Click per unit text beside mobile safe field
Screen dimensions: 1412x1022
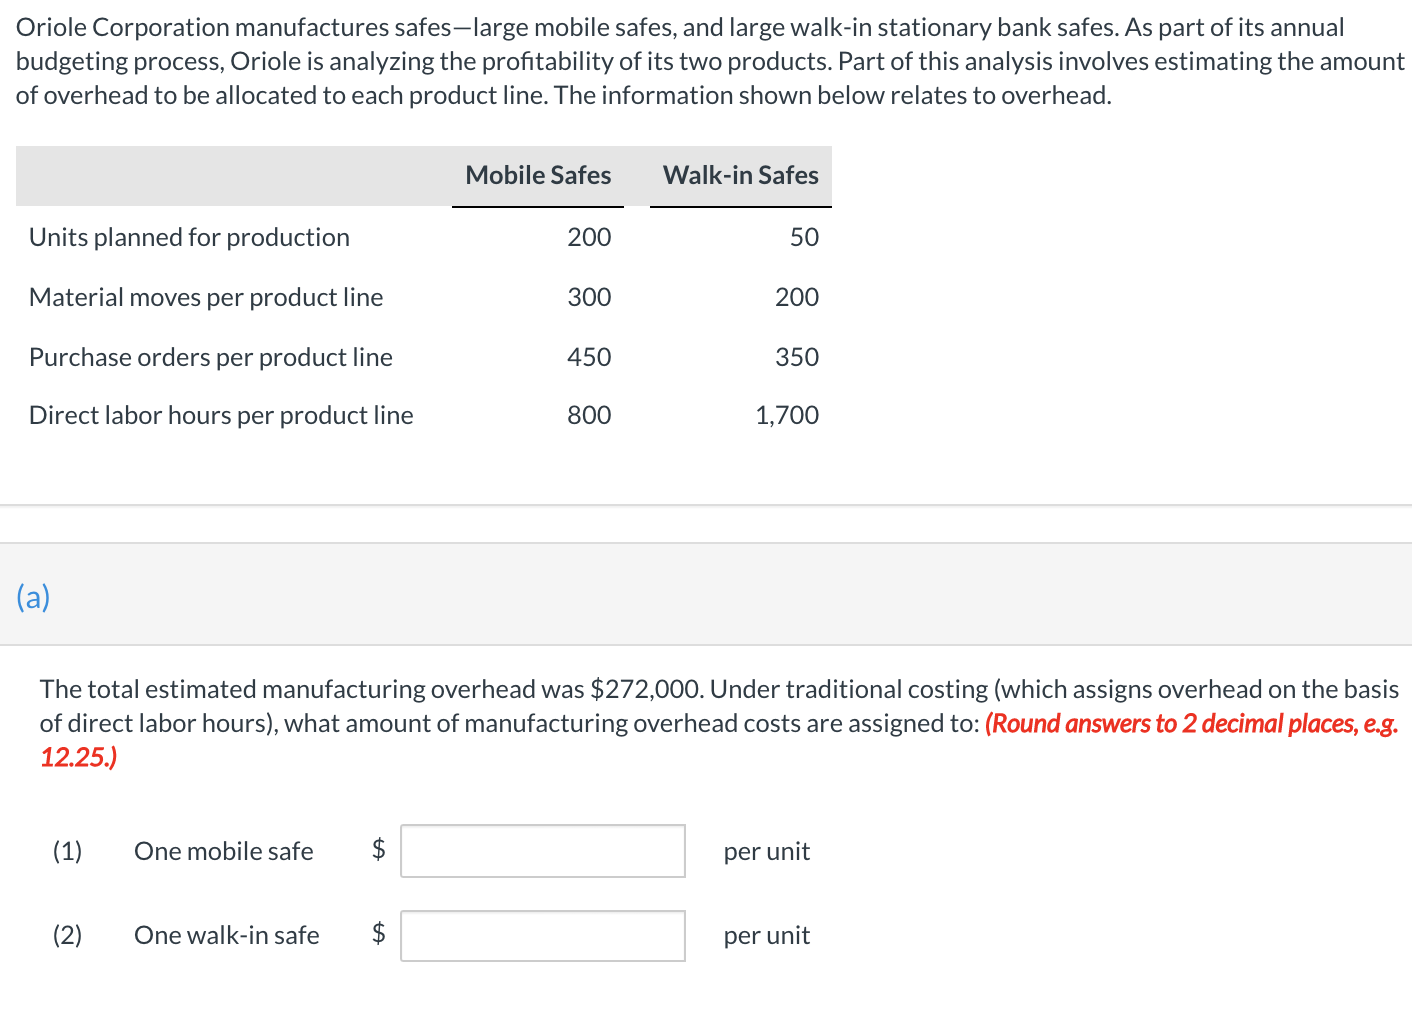pos(767,852)
